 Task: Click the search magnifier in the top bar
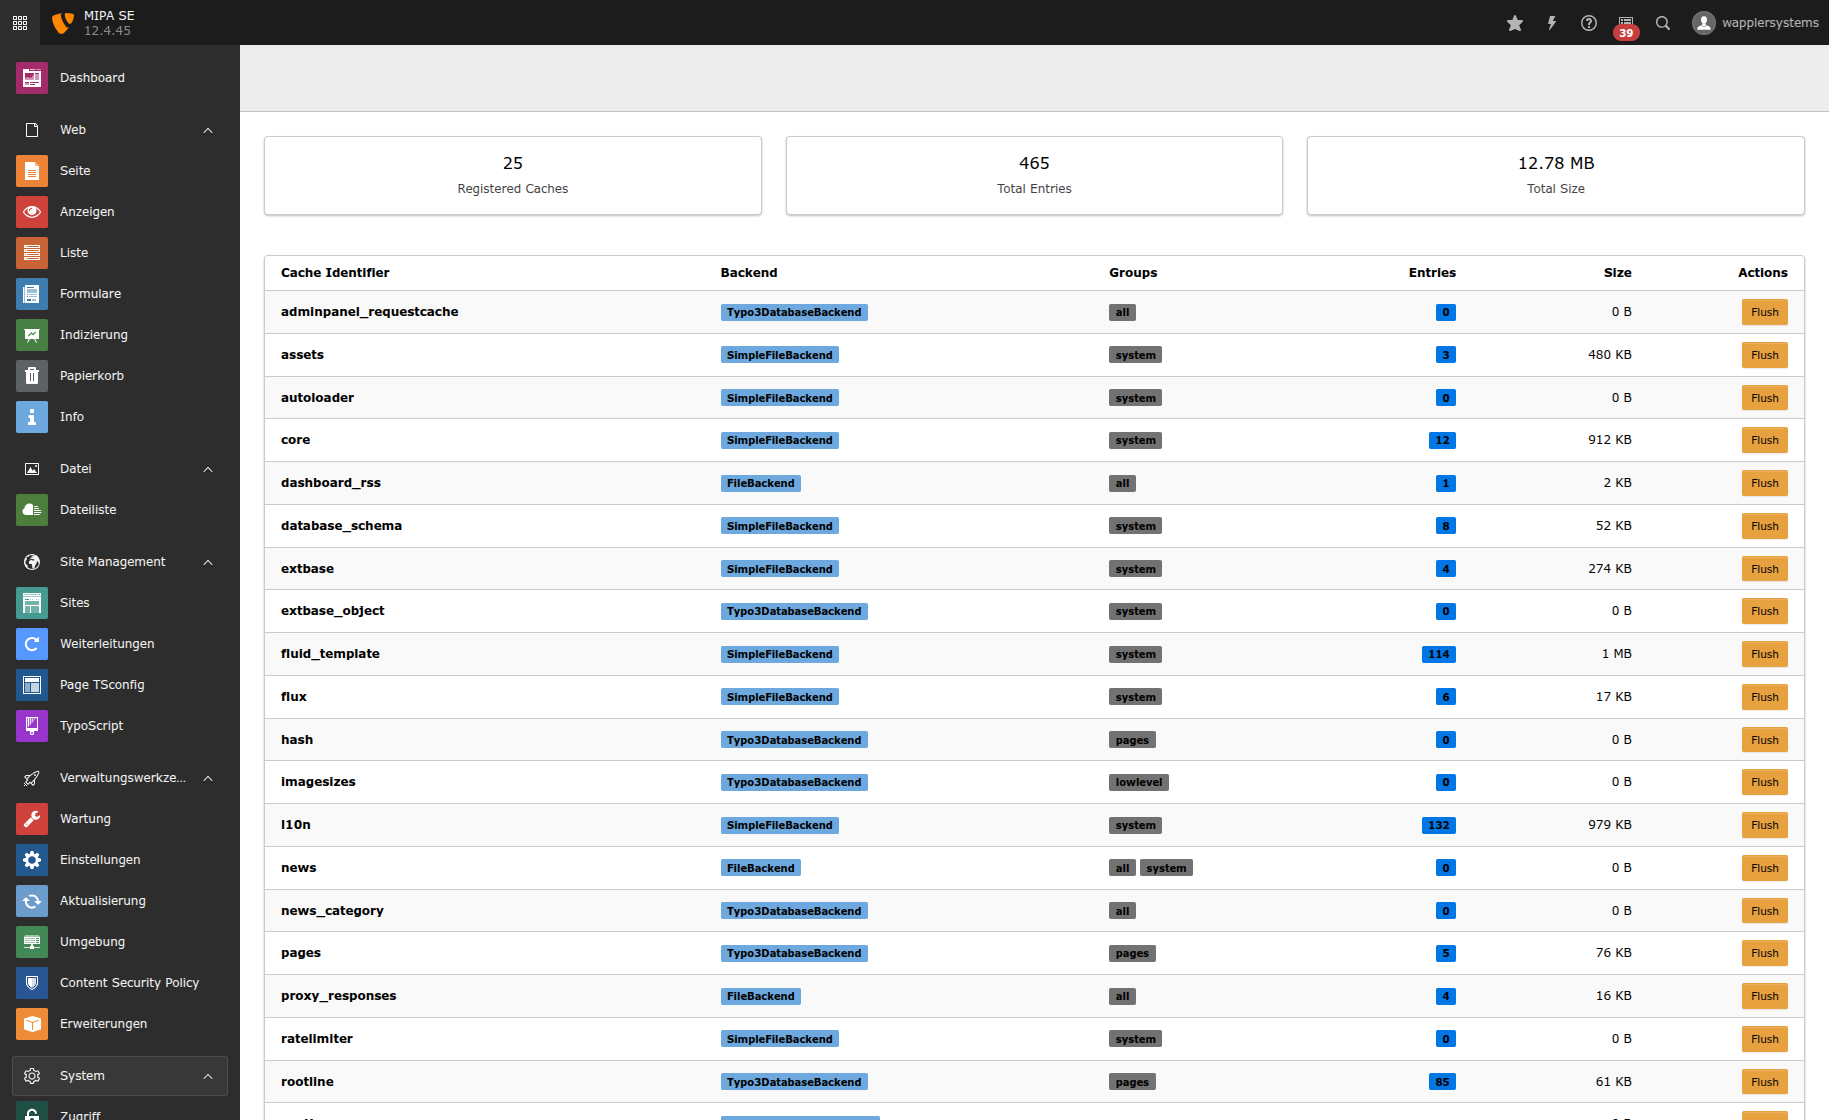pos(1662,22)
